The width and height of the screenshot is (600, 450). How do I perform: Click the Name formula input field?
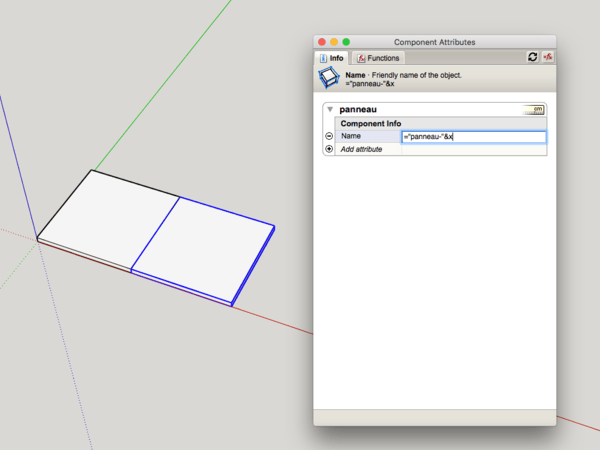(473, 136)
